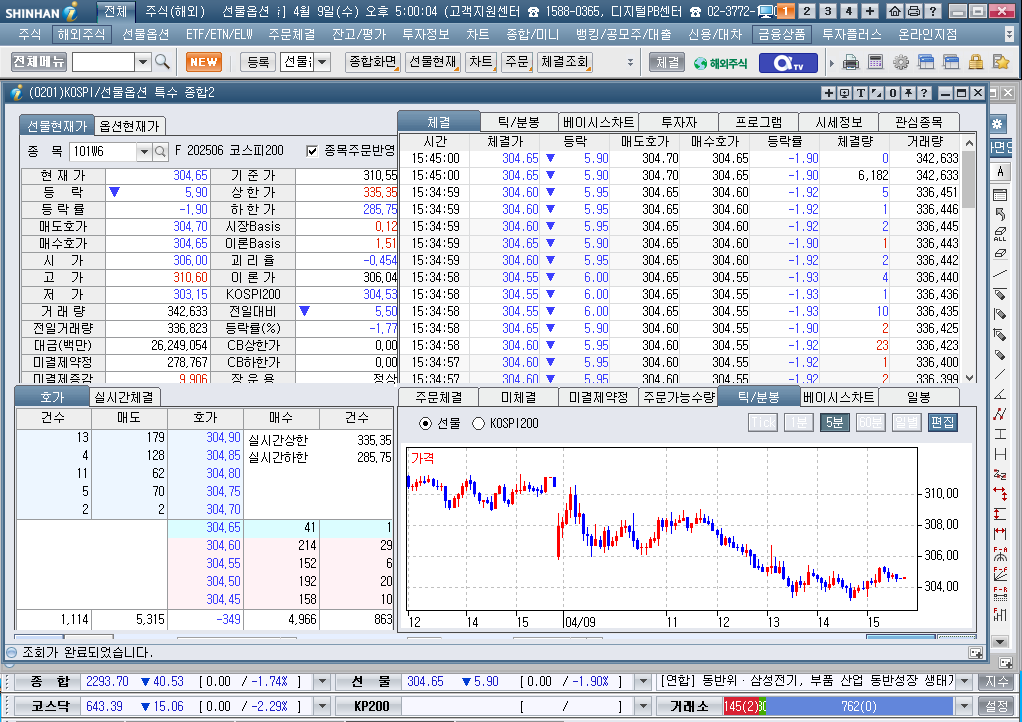Toggle the 60분 chart interval button
This screenshot has height=722, width=1022.
tap(870, 422)
